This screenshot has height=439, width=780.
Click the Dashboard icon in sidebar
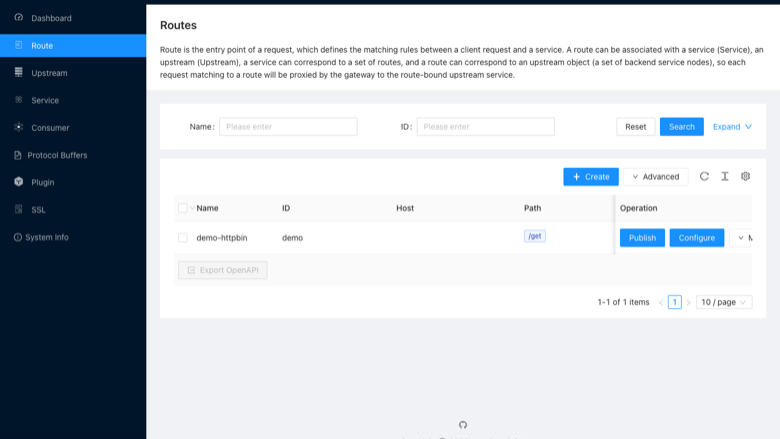(18, 18)
